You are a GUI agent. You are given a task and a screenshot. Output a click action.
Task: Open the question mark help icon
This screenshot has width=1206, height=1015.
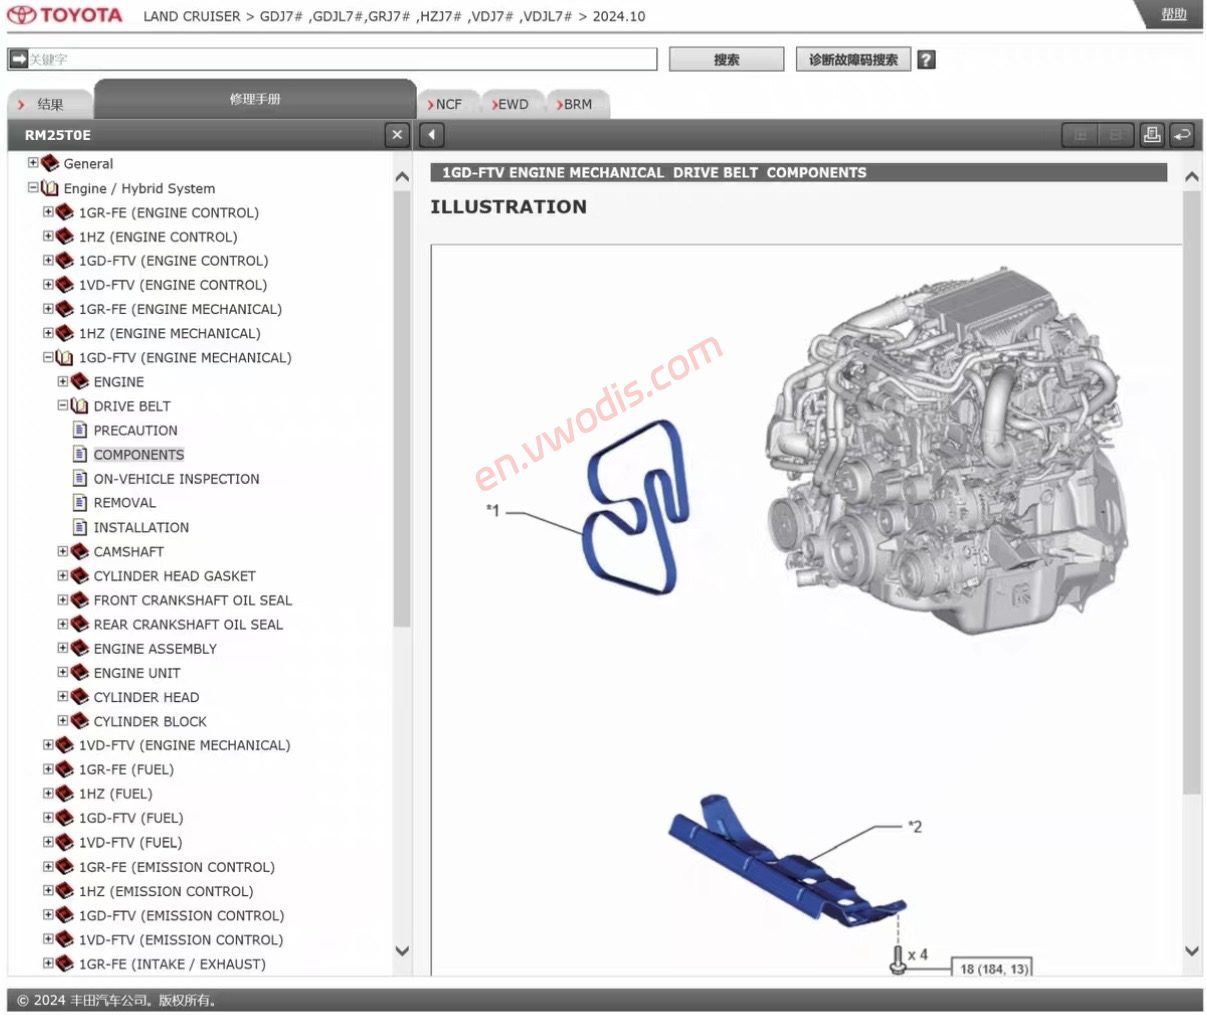coord(926,60)
